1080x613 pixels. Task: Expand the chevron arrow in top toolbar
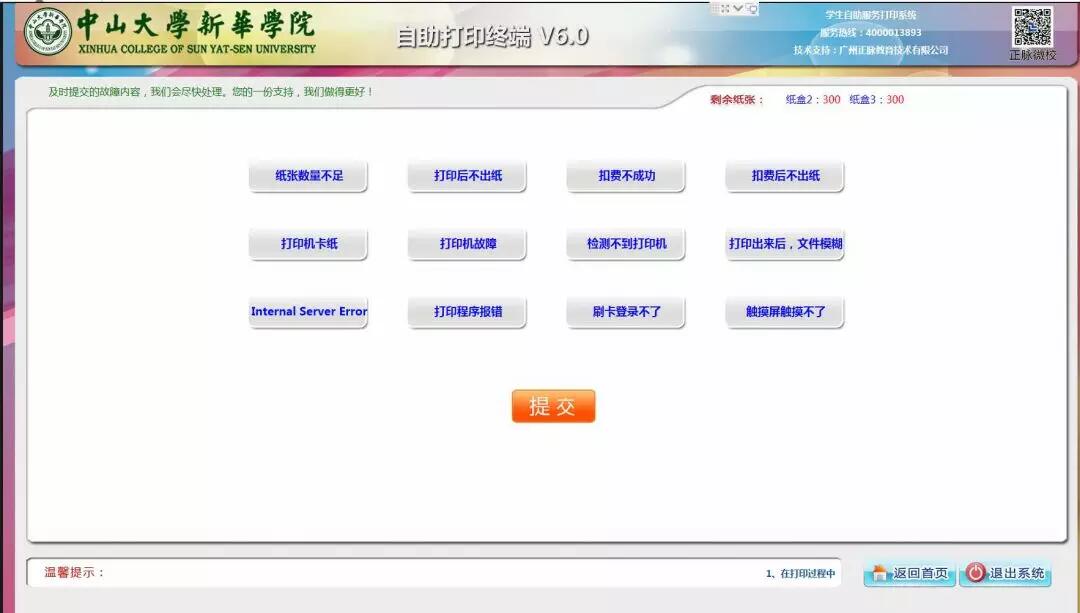pos(738,8)
